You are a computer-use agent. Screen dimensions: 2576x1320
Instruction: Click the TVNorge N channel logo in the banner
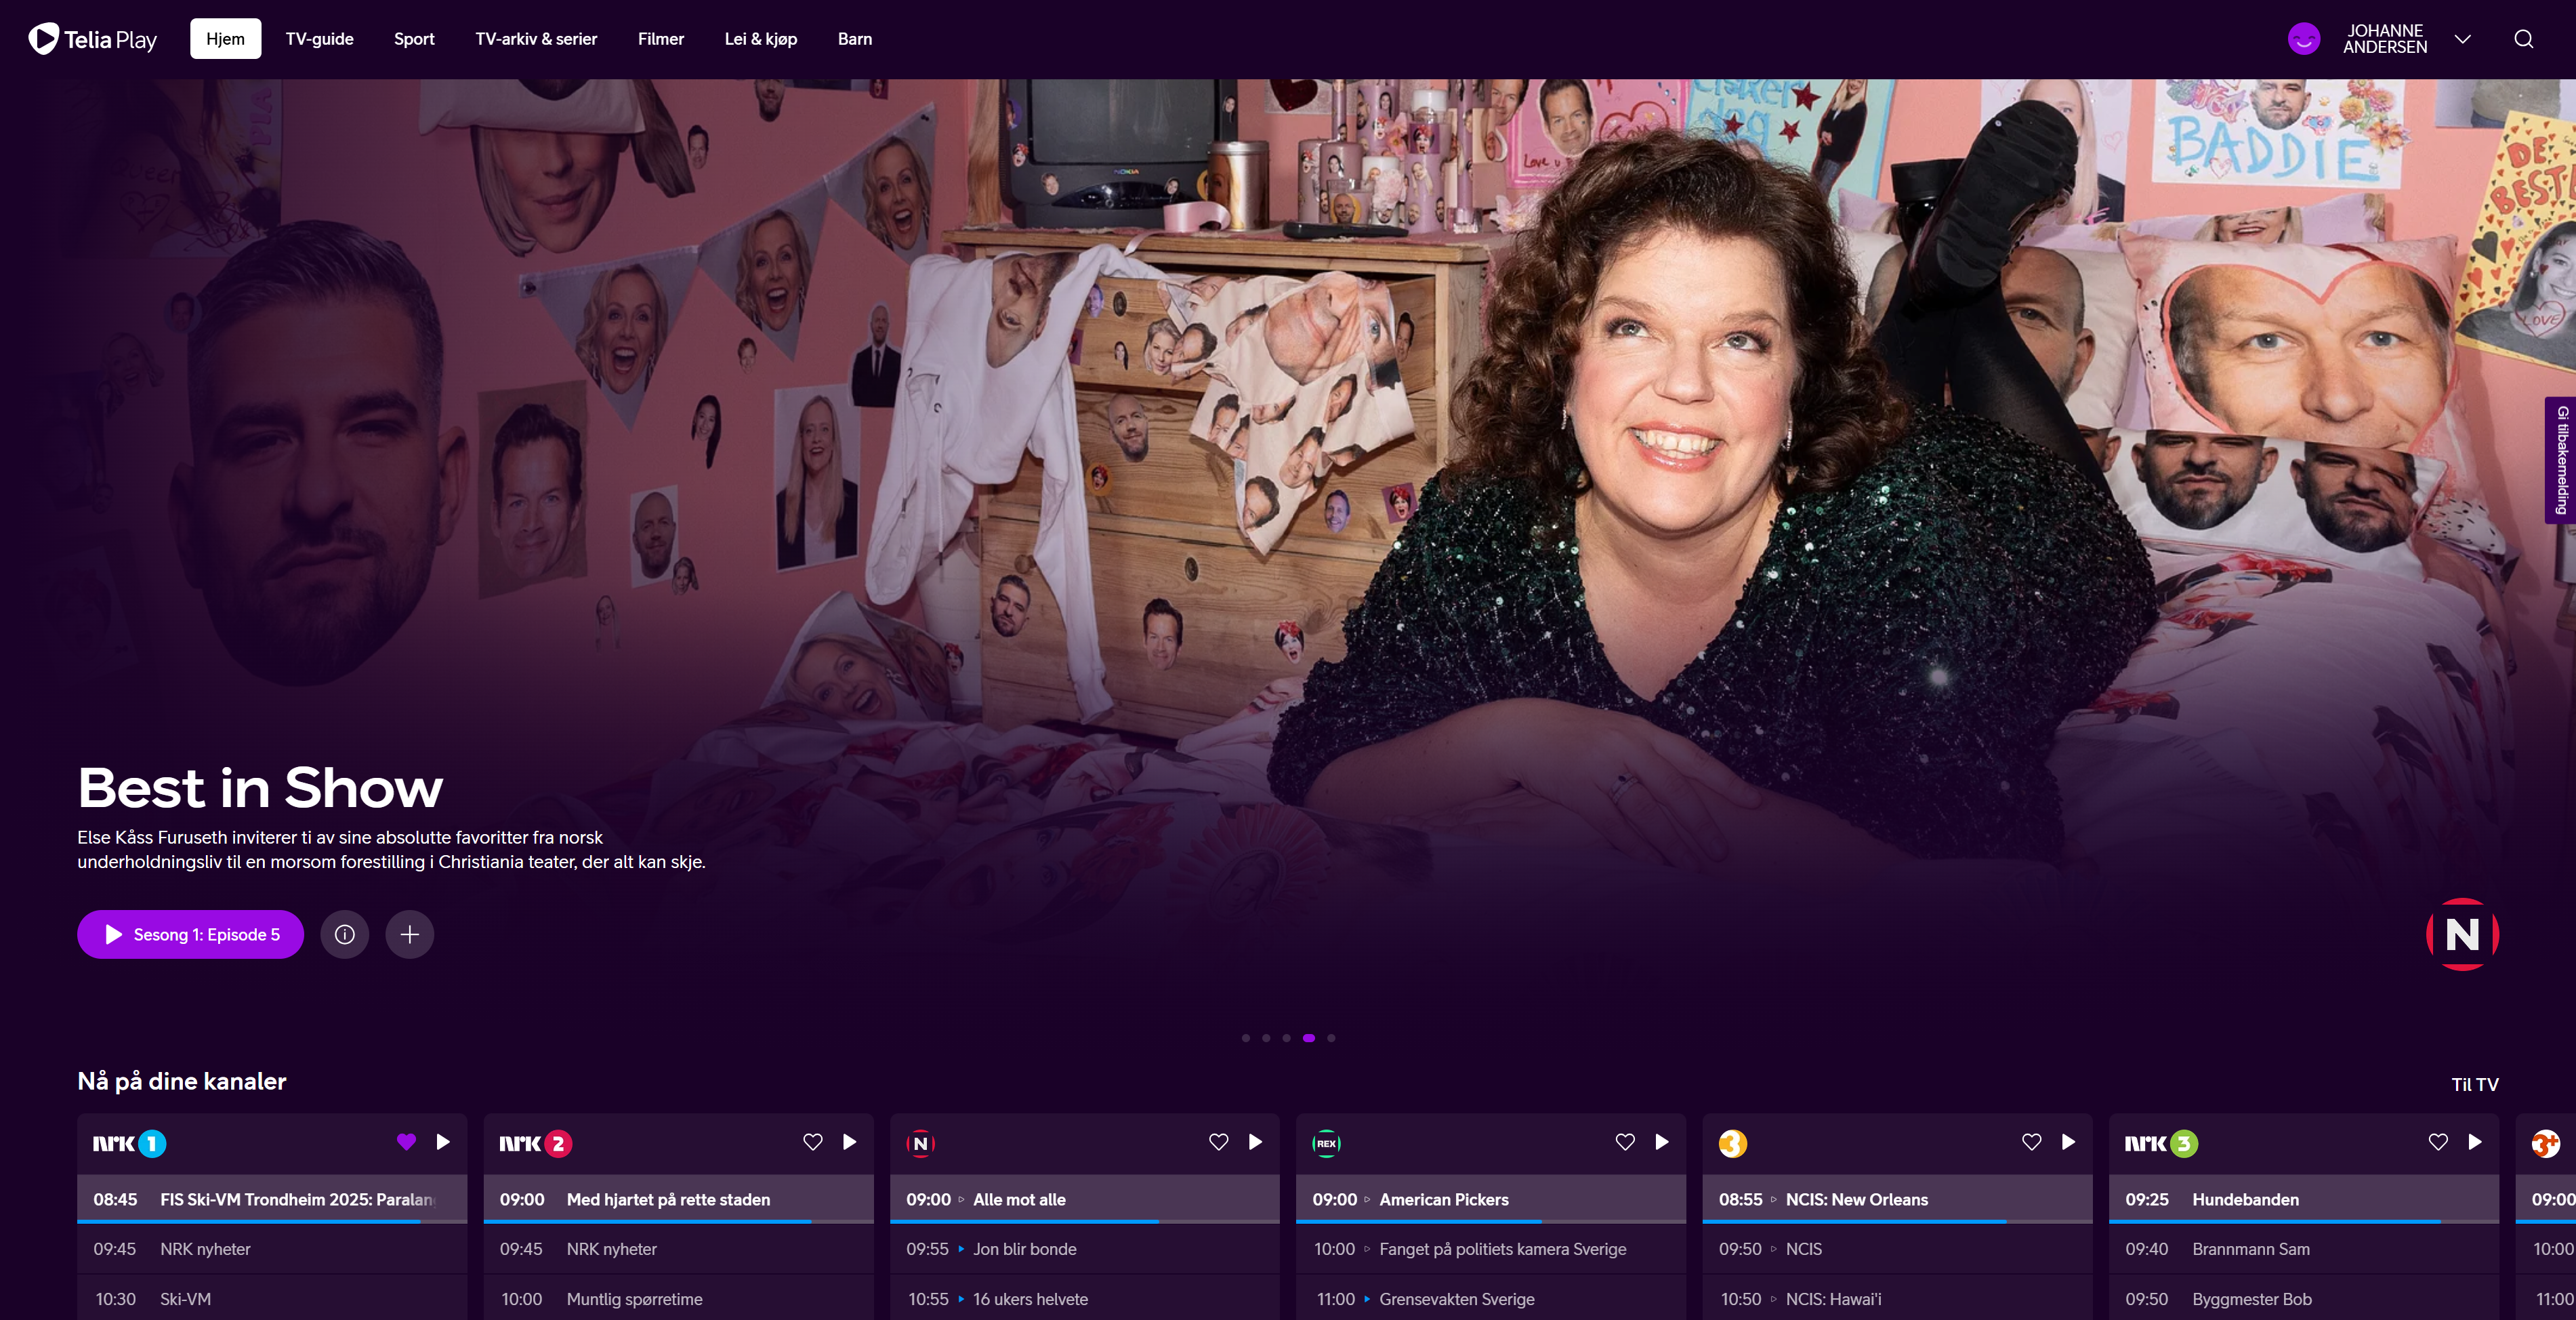pyautogui.click(x=2462, y=934)
